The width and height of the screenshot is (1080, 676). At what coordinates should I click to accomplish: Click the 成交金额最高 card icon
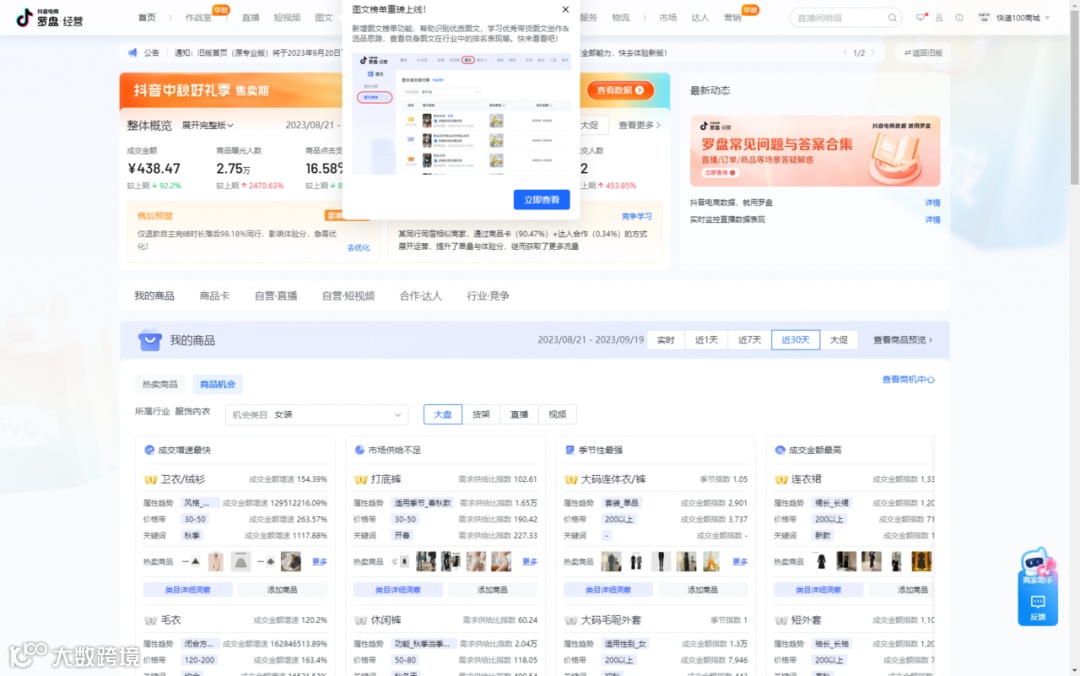[780, 450]
